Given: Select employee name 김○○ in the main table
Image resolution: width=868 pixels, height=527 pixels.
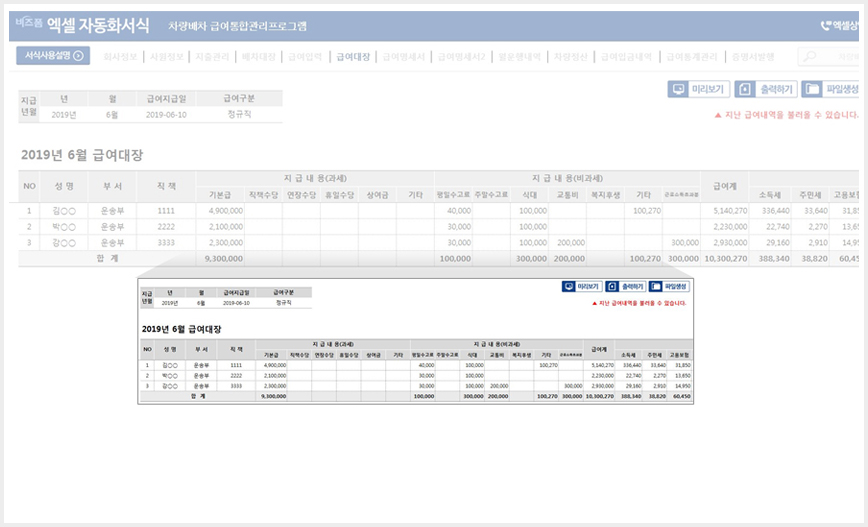Looking at the screenshot, I should 64,211.
